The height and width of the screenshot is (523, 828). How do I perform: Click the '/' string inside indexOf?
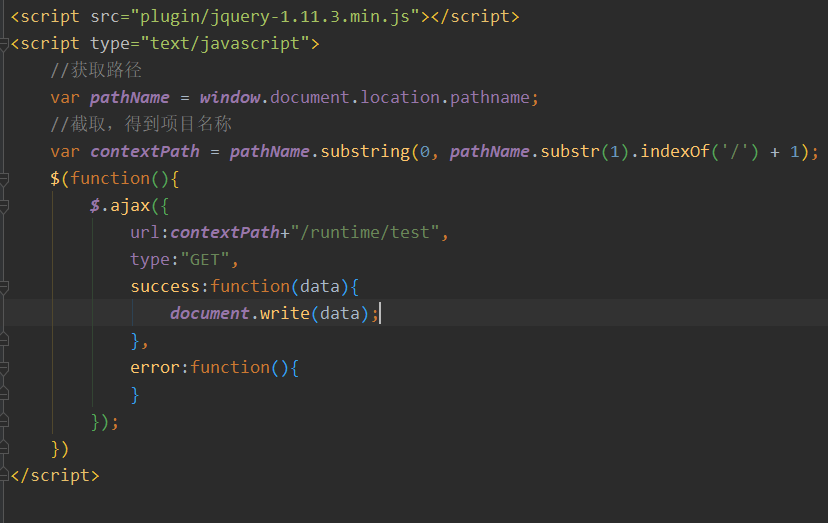pos(735,152)
